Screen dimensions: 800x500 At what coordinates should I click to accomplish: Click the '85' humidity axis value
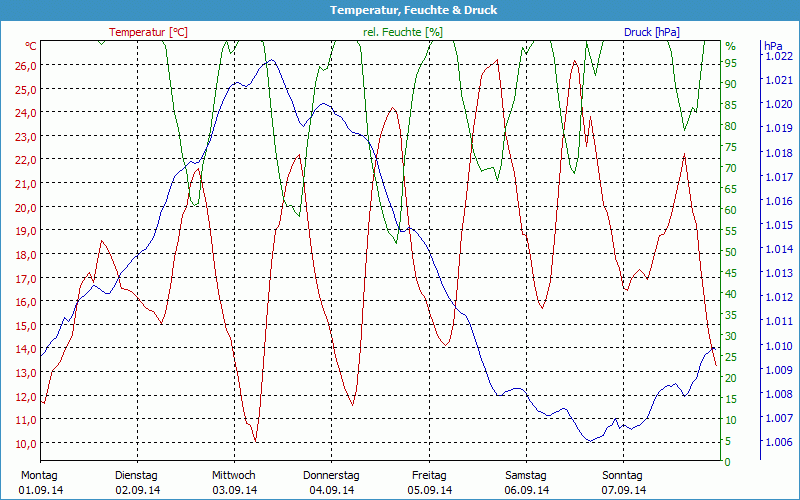731,105
